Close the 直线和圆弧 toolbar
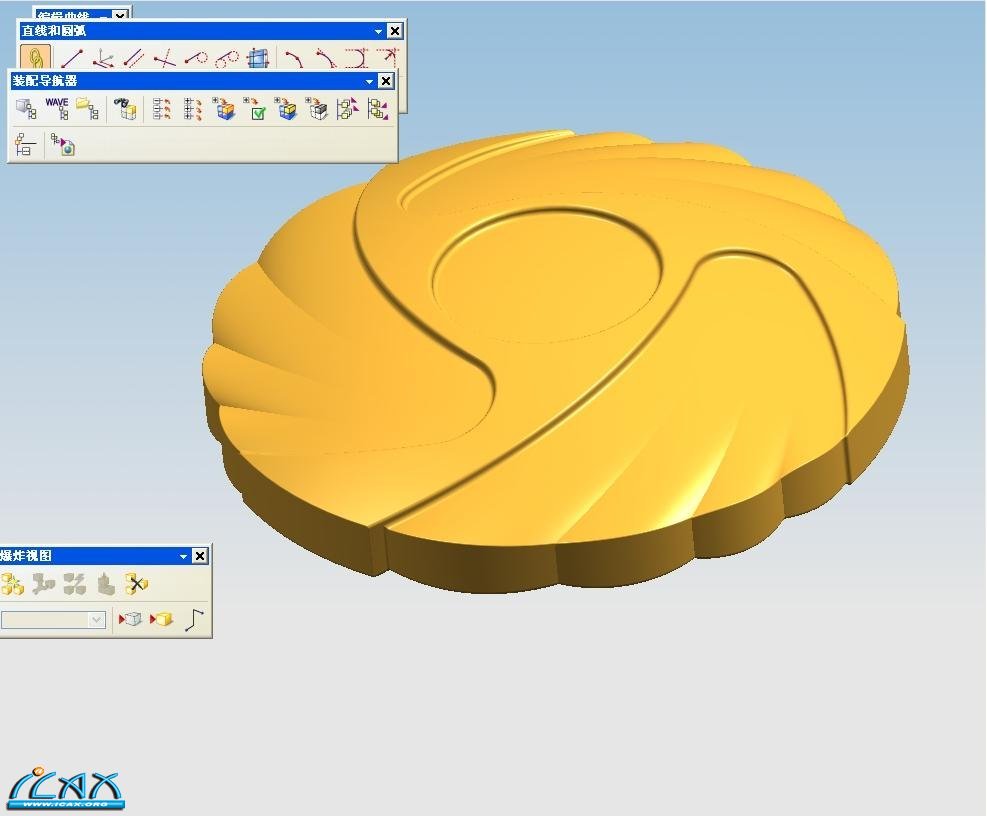 pyautogui.click(x=394, y=30)
